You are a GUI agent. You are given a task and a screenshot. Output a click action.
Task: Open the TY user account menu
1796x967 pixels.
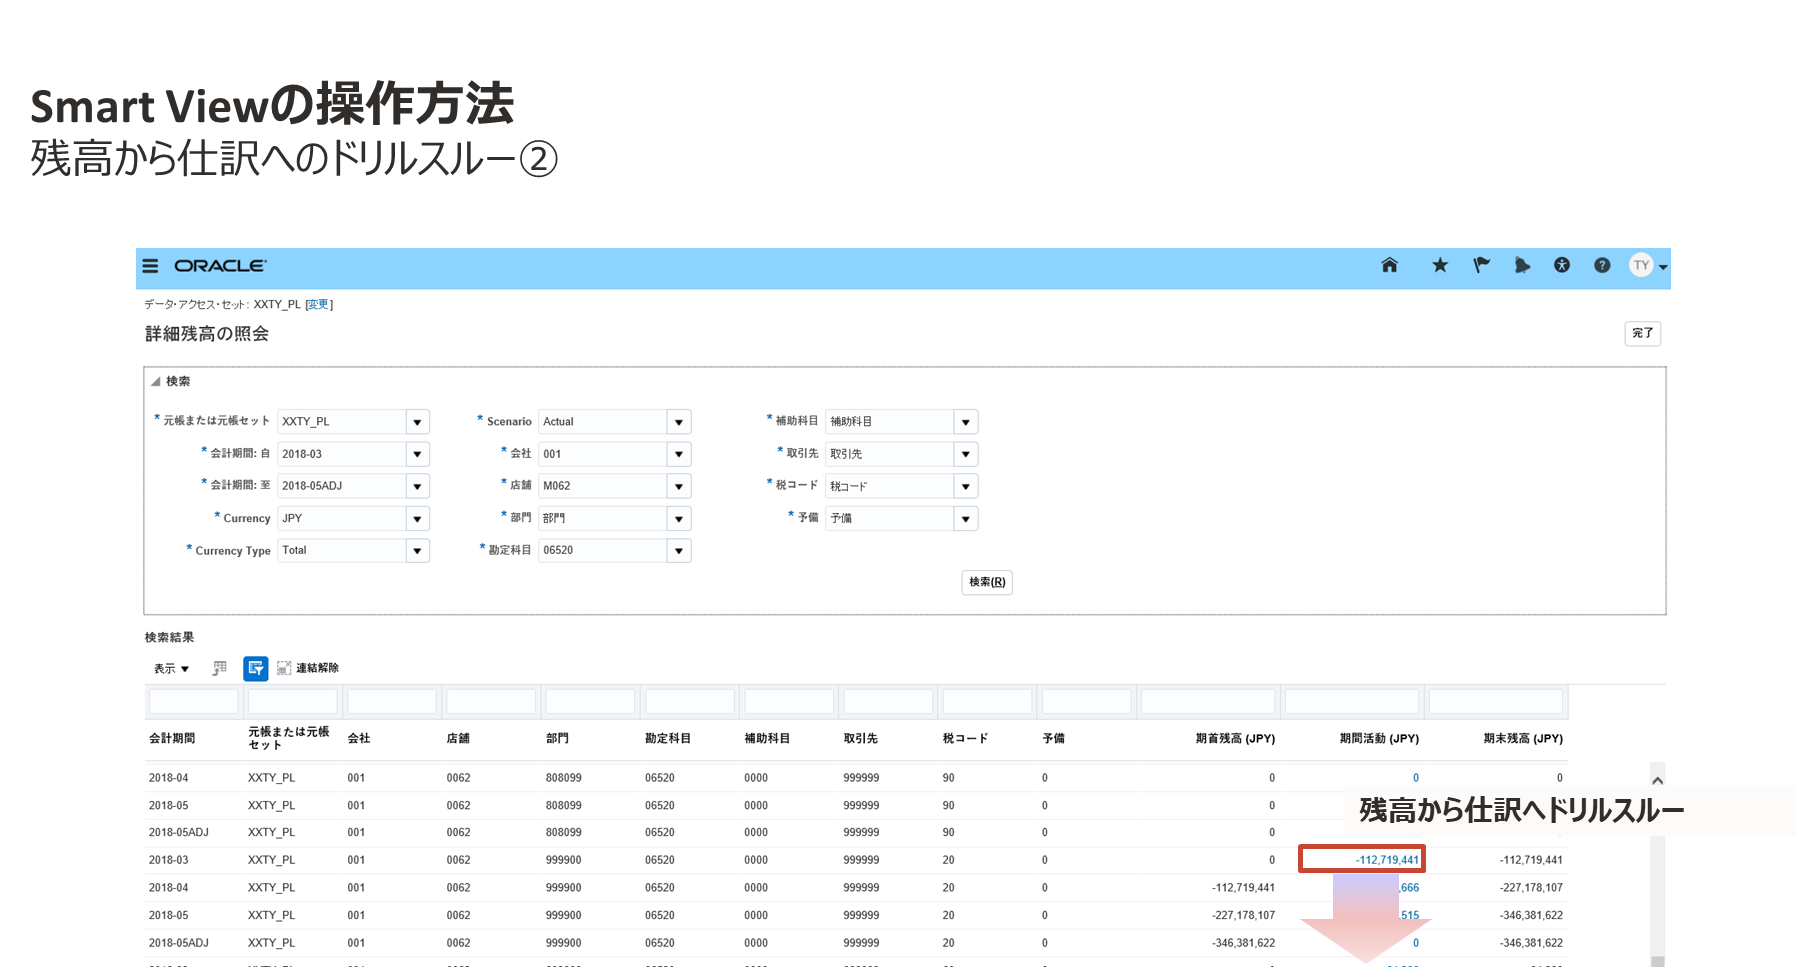tap(1647, 266)
